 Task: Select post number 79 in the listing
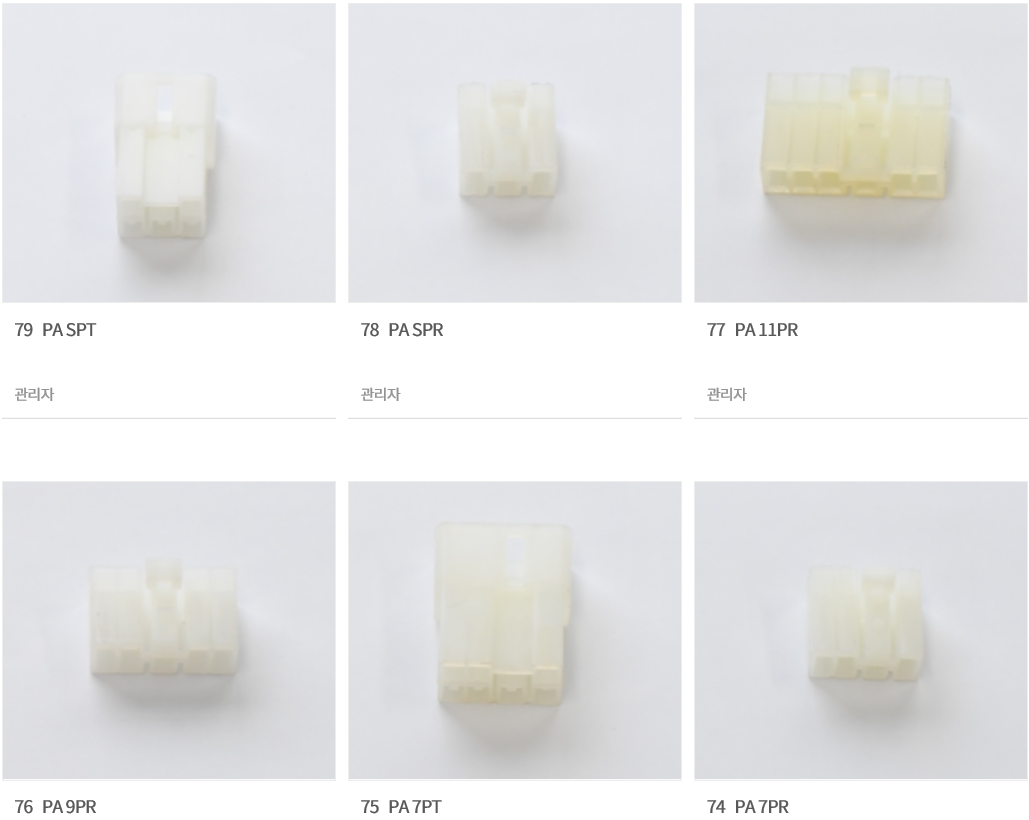click(x=24, y=330)
